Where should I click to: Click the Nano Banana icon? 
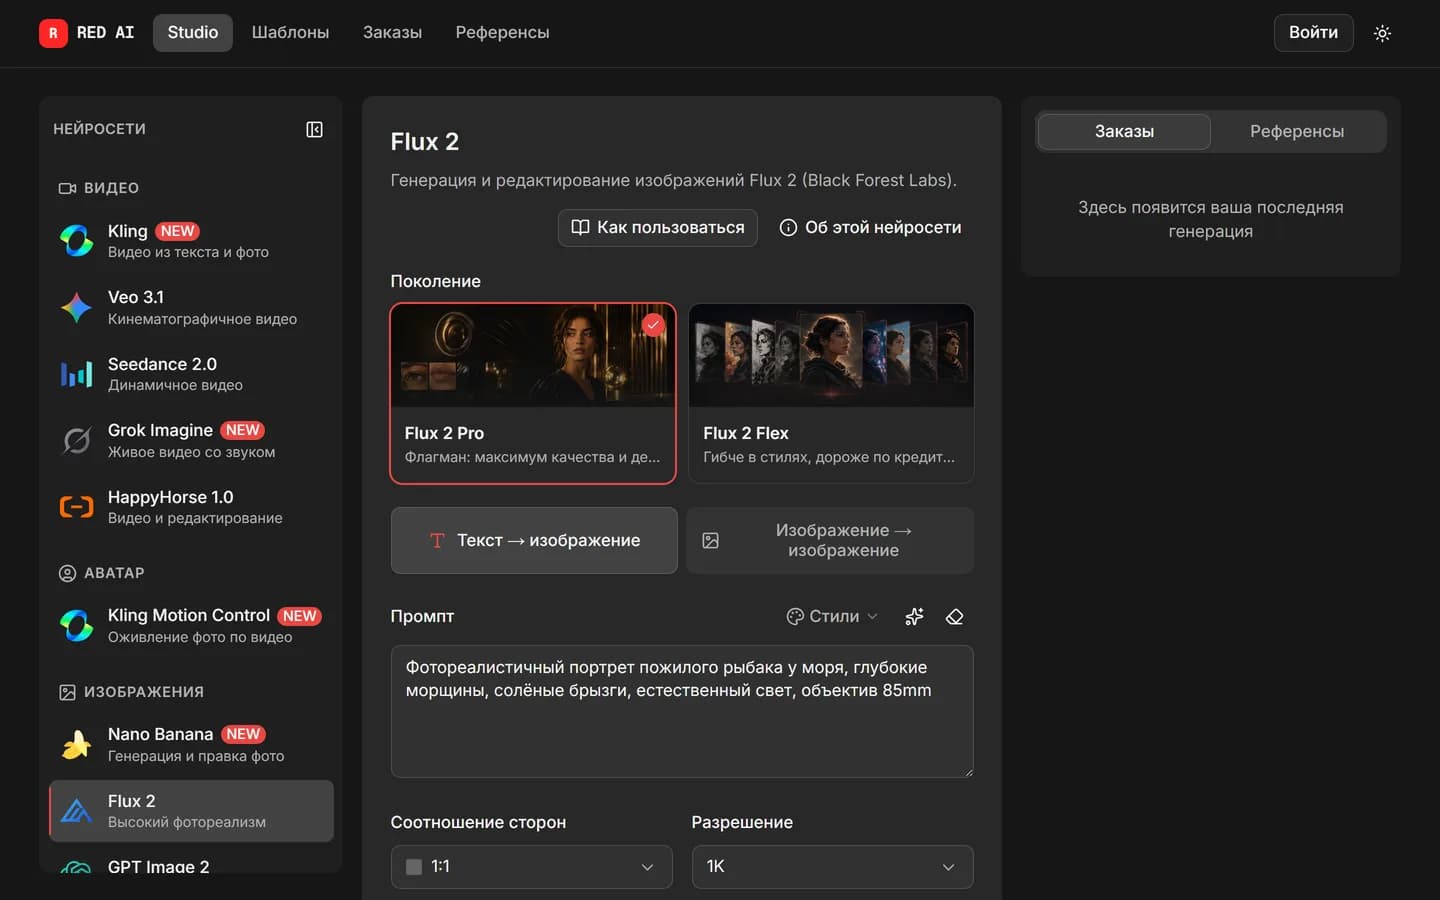coord(76,744)
